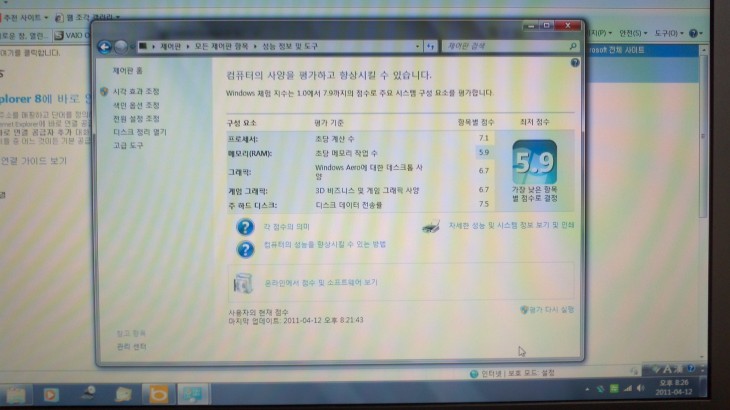This screenshot has height=410, width=730.
Task: Click 온라인에서 점수 및 소프트웨어 보기 link
Action: tap(321, 282)
